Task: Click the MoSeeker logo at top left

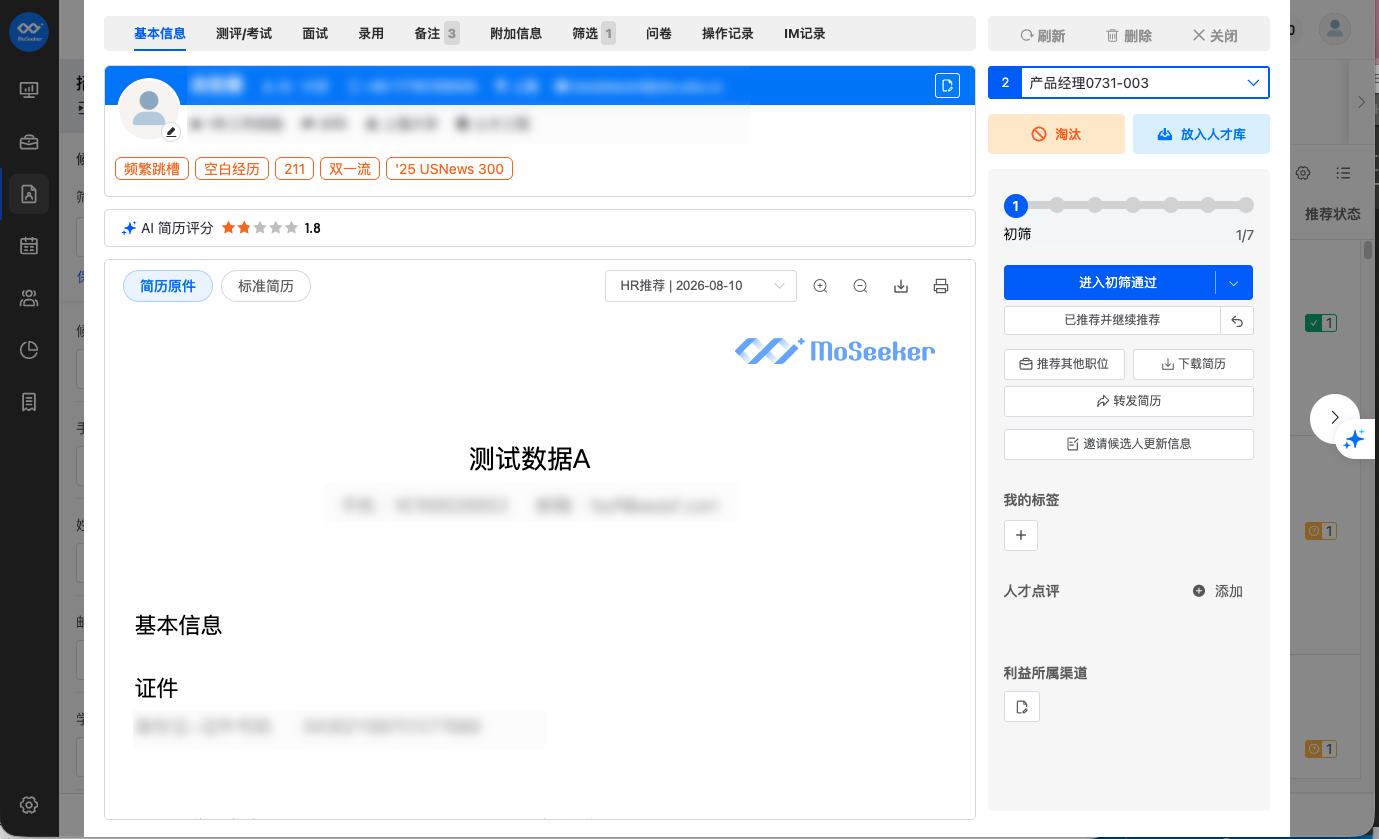Action: [29, 32]
